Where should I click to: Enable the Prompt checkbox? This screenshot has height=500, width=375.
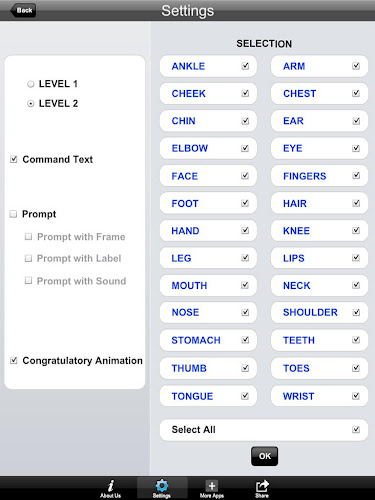(x=13, y=214)
